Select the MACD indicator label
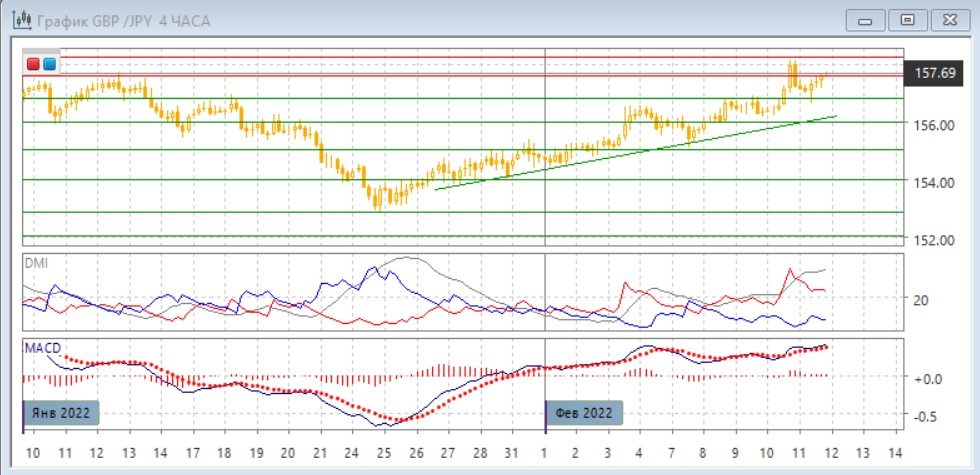Image resolution: width=980 pixels, height=475 pixels. click(x=43, y=348)
